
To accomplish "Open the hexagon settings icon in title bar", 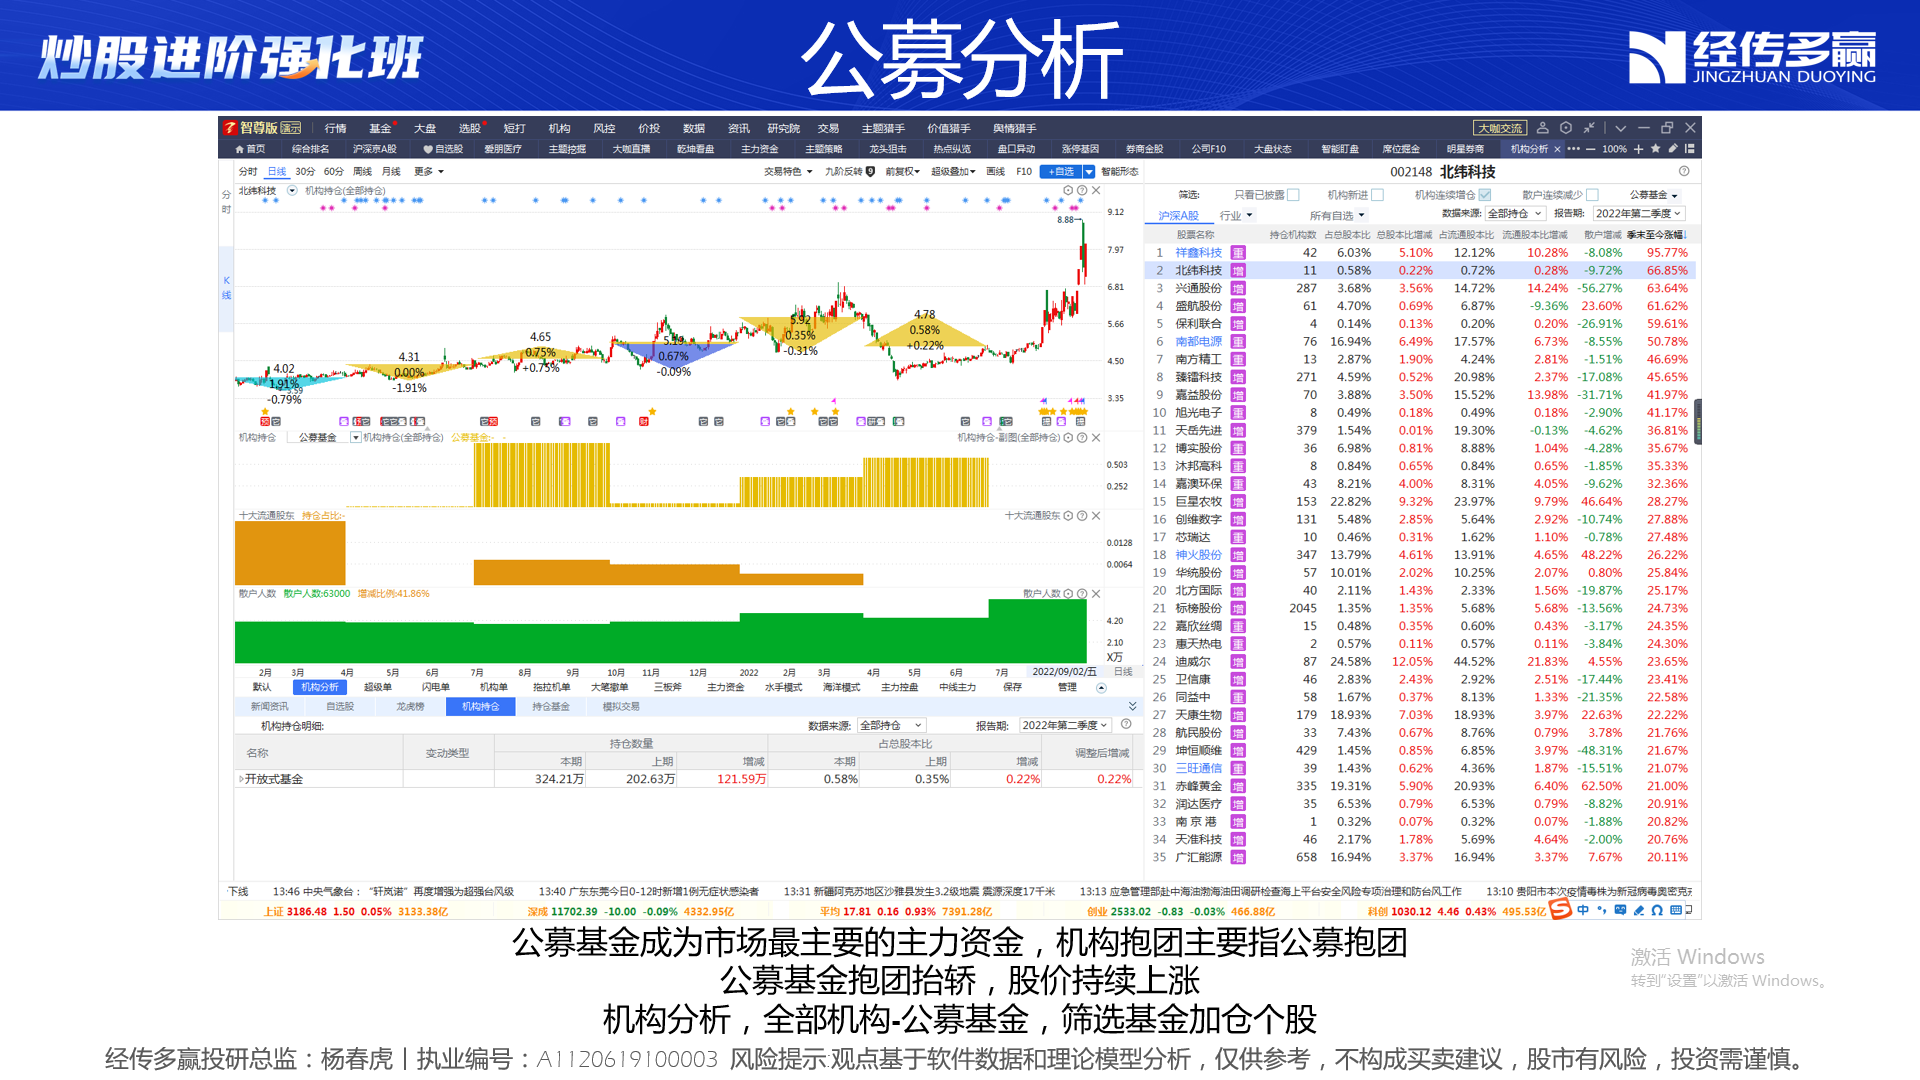I will (x=1566, y=128).
